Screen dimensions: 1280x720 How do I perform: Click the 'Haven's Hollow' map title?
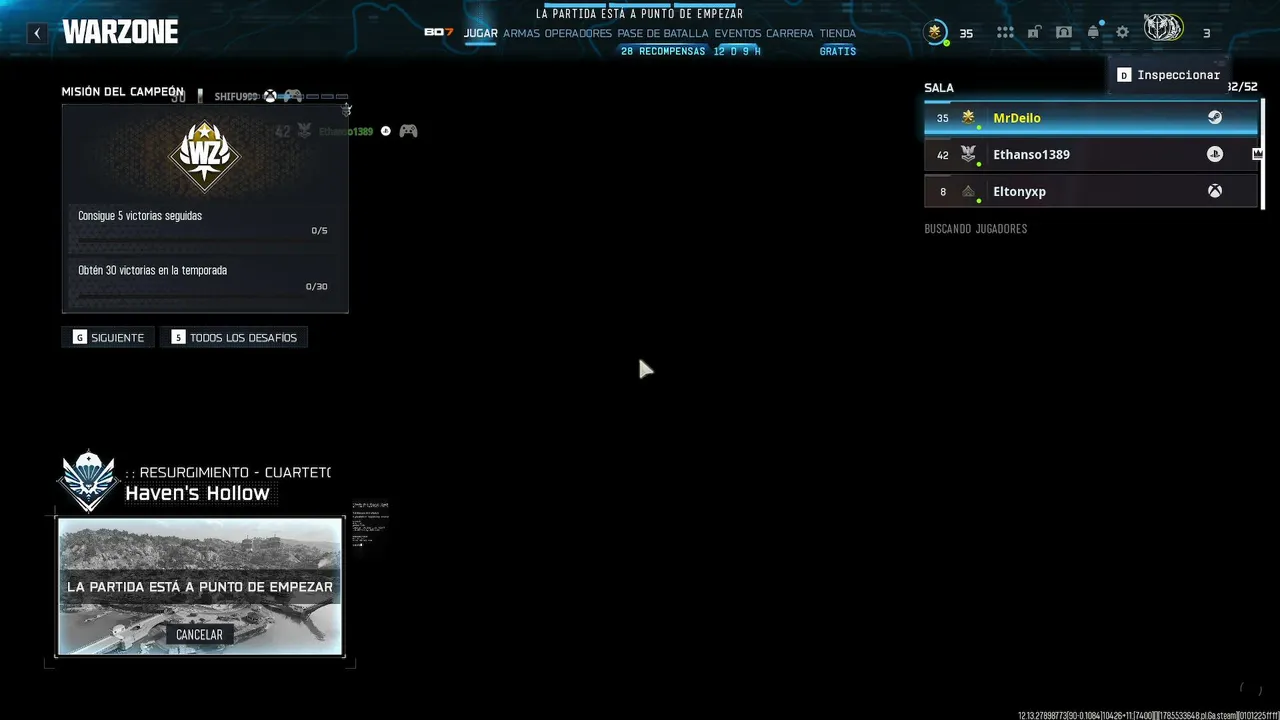point(197,493)
